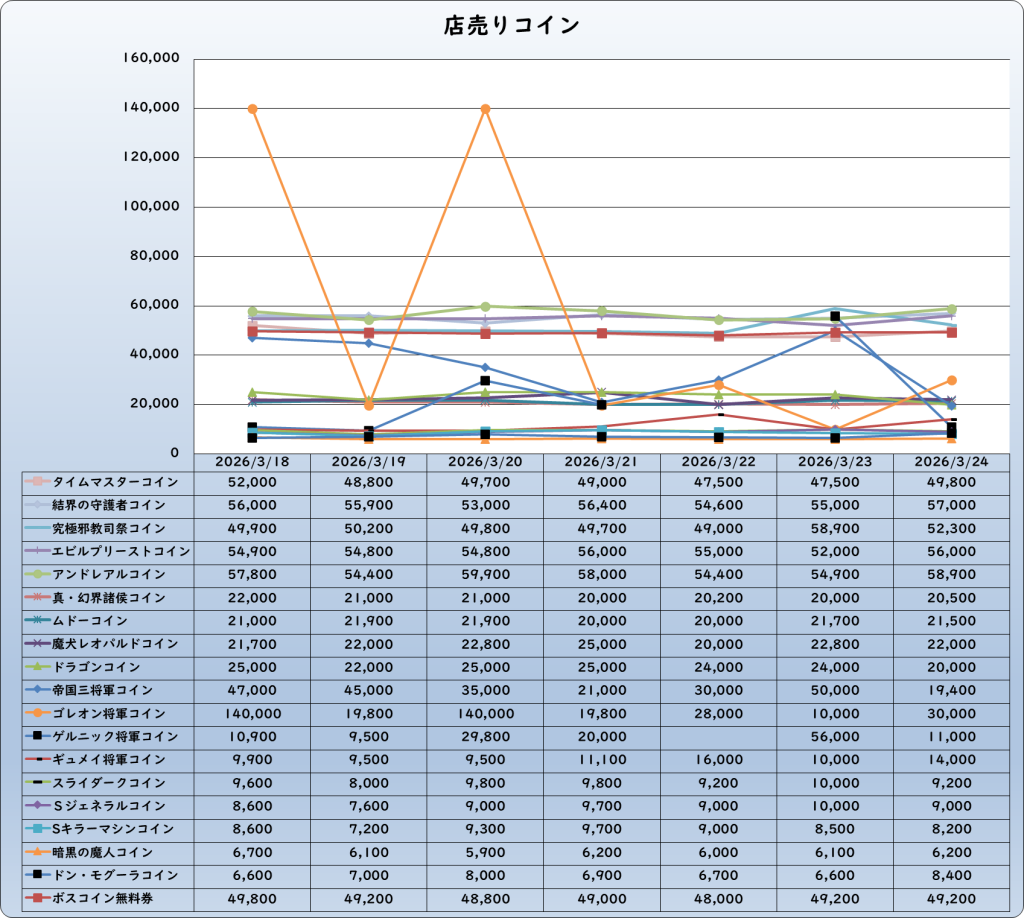Select the empty ゲルニック将軍コイン cell for 2026/3/22
Image resolution: width=1024 pixels, height=918 pixels.
(719, 737)
